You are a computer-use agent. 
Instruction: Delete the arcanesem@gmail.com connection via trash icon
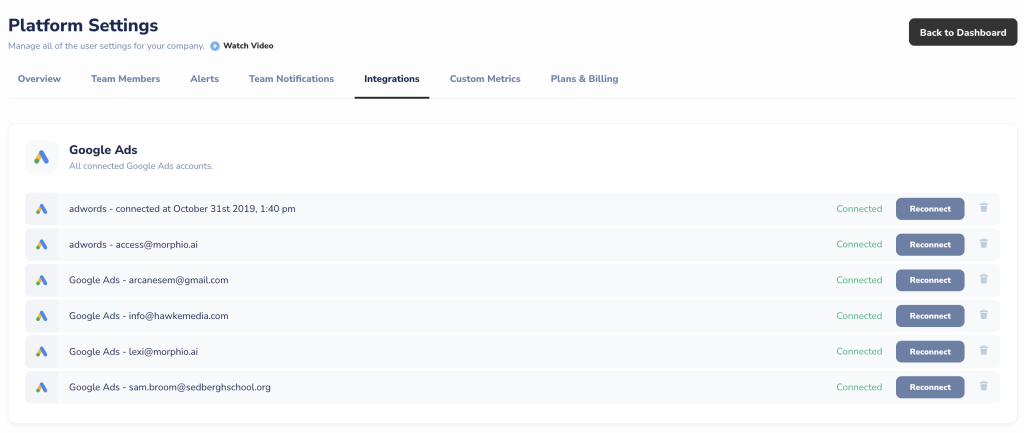pyautogui.click(x=984, y=279)
